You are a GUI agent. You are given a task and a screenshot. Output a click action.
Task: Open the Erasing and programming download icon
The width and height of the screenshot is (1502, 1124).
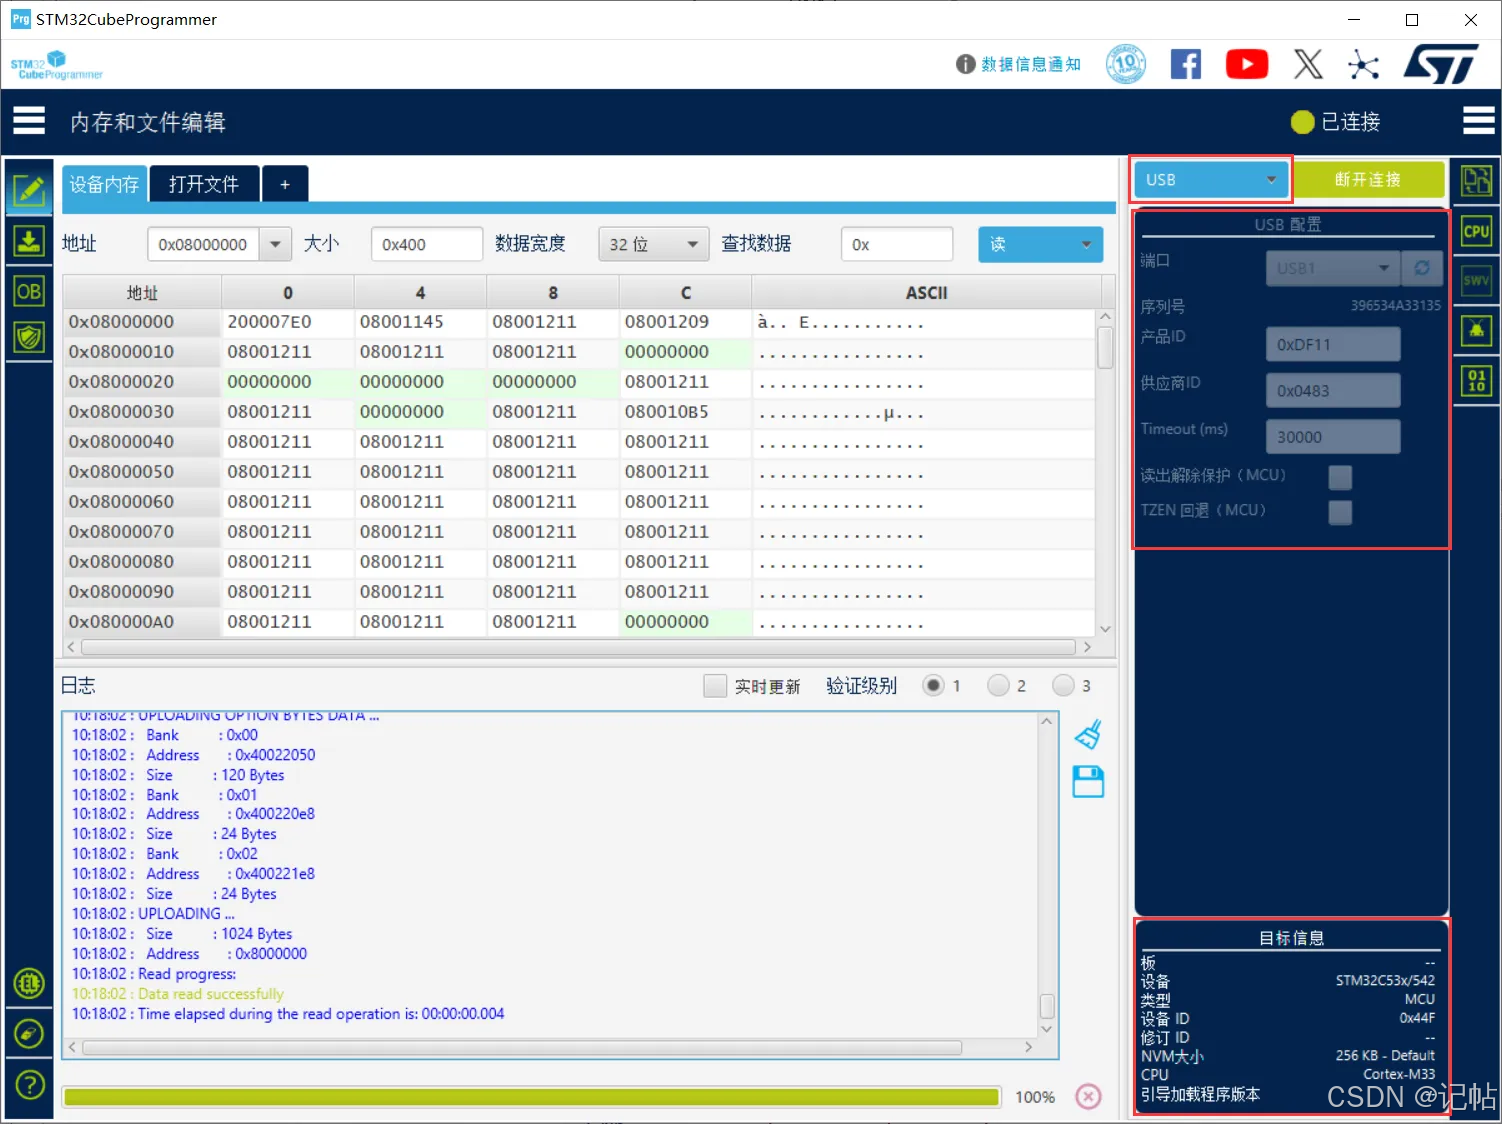click(29, 241)
